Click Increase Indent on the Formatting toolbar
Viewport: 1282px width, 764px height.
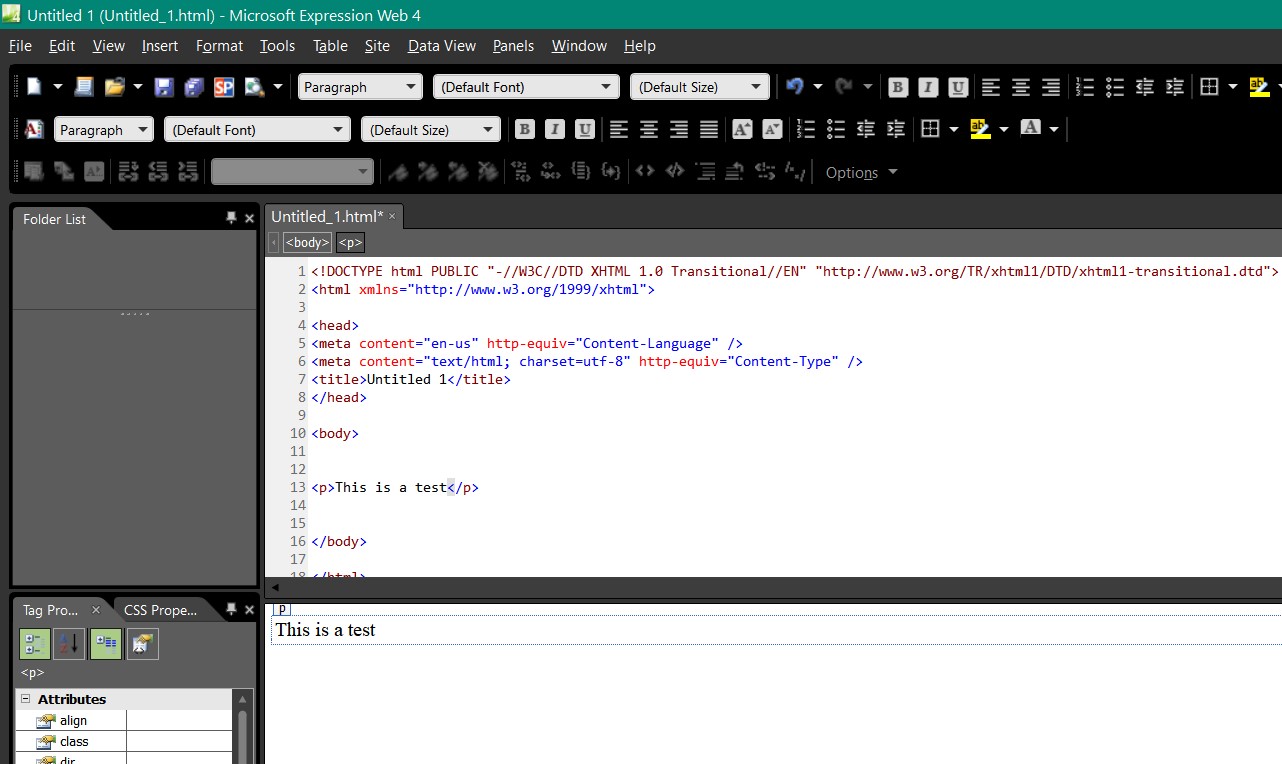click(896, 129)
